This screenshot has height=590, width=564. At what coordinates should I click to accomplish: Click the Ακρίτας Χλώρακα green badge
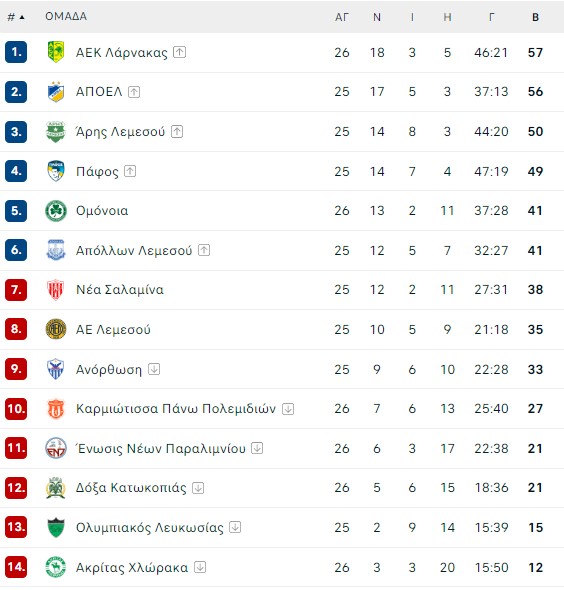tap(56, 567)
